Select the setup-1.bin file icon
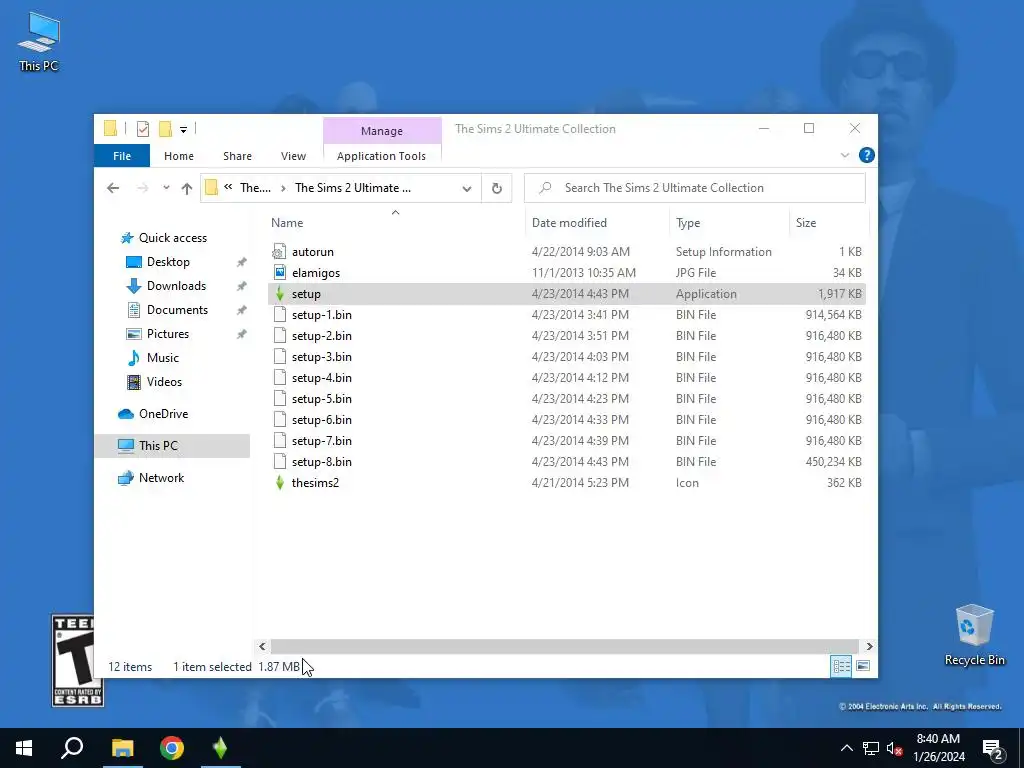1024x768 pixels. [280, 315]
